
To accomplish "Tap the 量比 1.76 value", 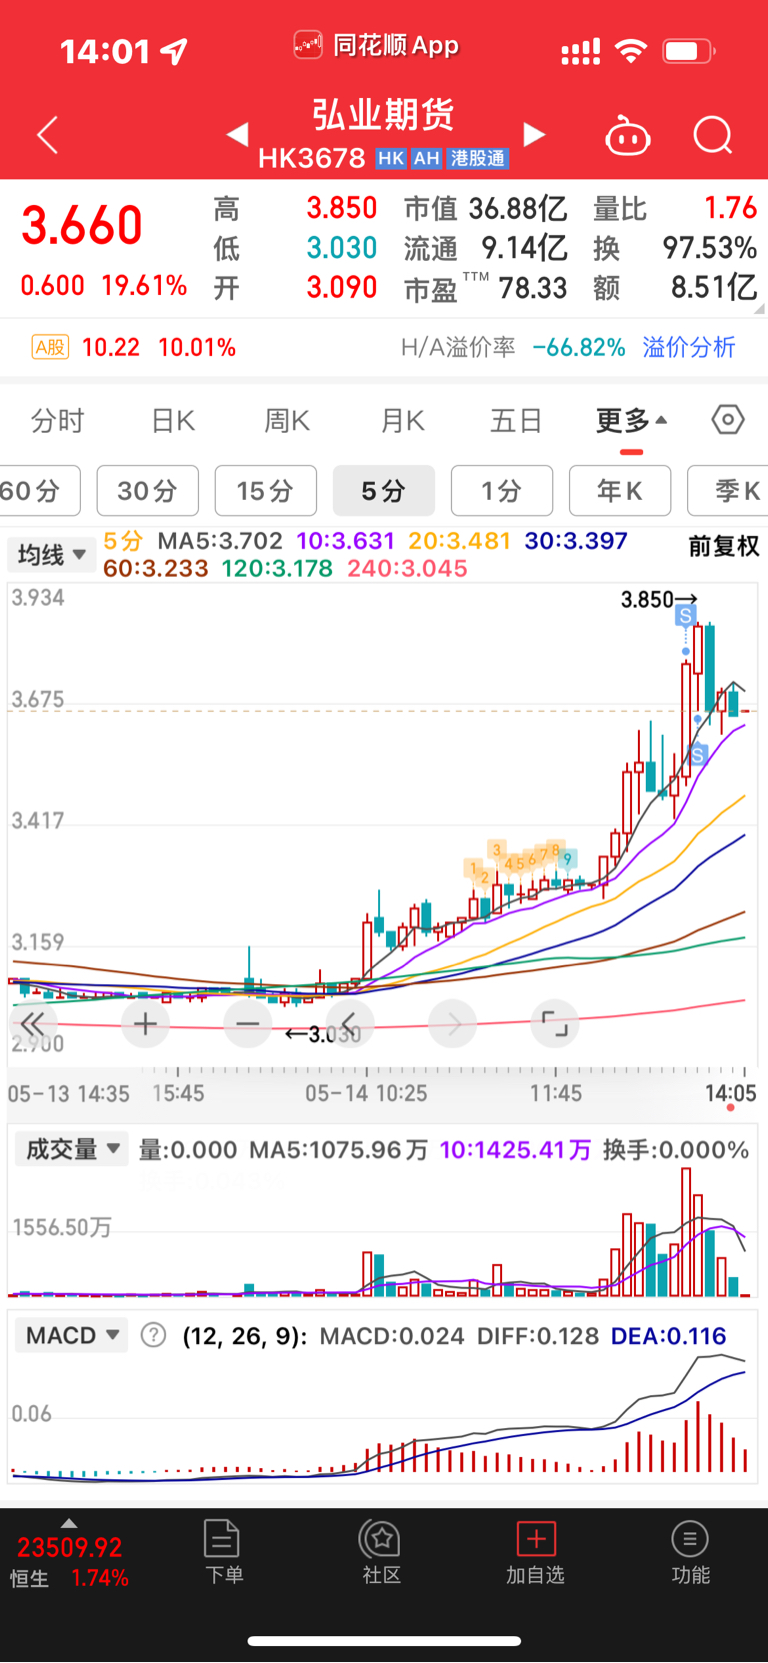I will pos(730,208).
